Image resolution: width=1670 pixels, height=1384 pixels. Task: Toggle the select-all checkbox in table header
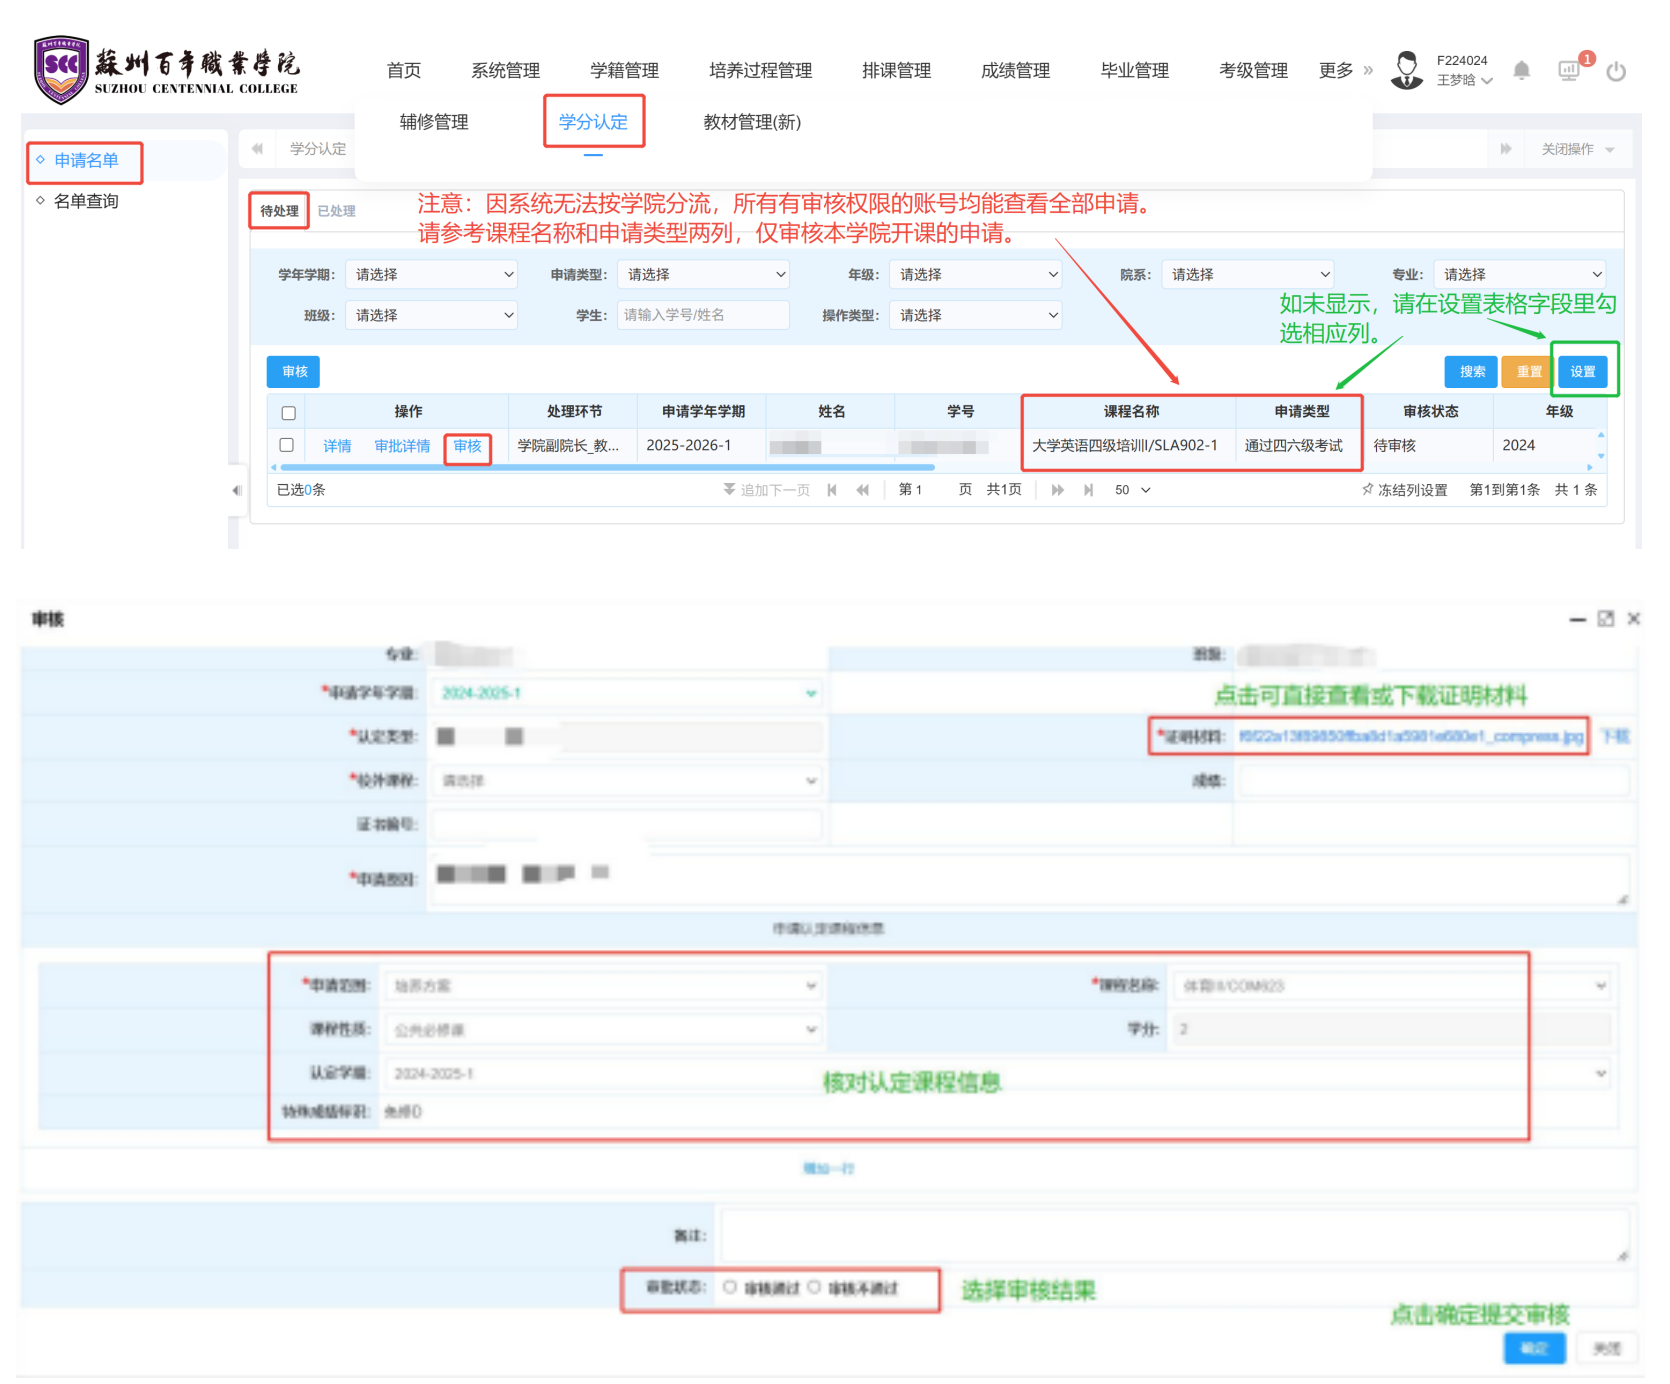tap(289, 413)
